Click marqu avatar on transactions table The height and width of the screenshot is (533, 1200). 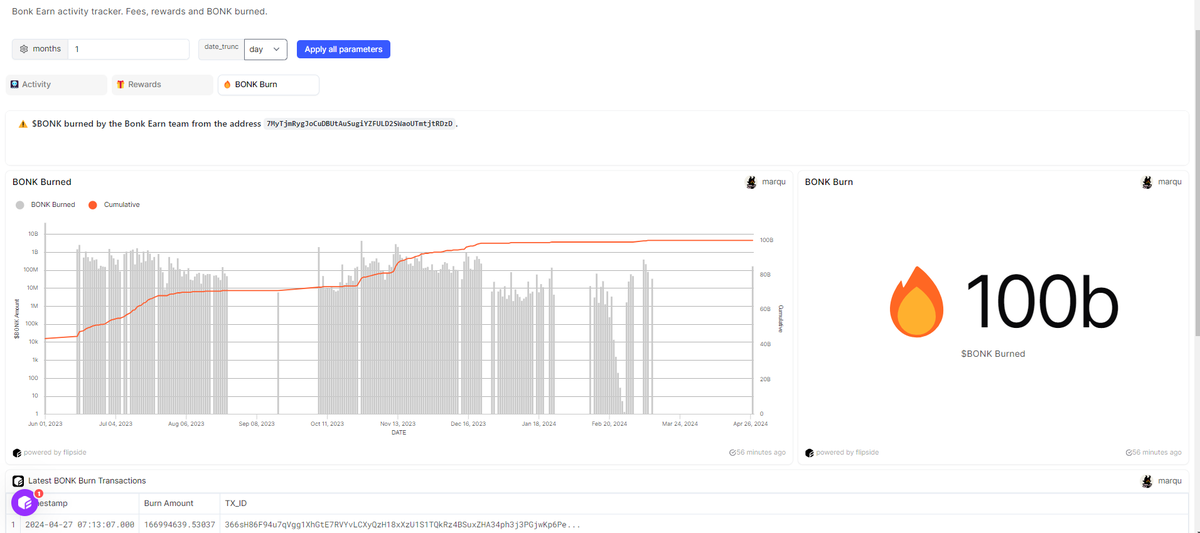pyautogui.click(x=1147, y=481)
